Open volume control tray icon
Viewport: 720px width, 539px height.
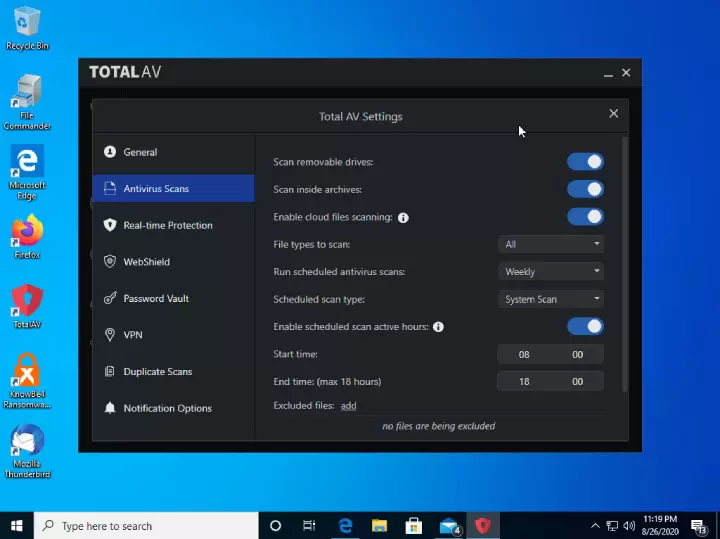pos(629,526)
